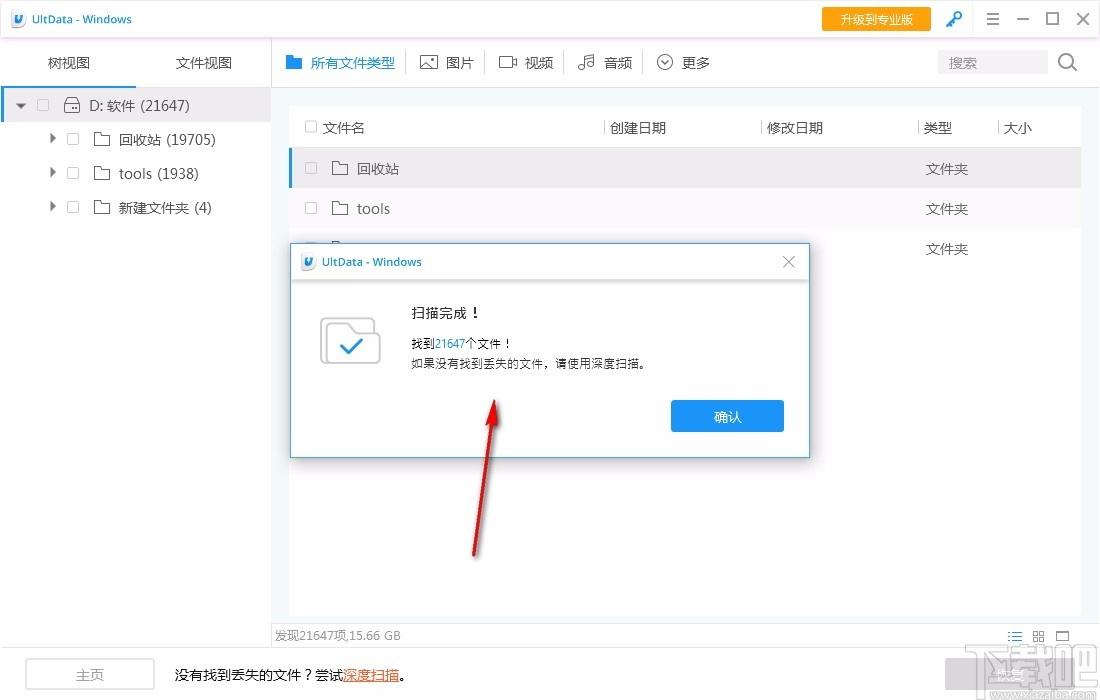Close the scan complete dialog
Image resolution: width=1100 pixels, height=700 pixels.
(789, 262)
